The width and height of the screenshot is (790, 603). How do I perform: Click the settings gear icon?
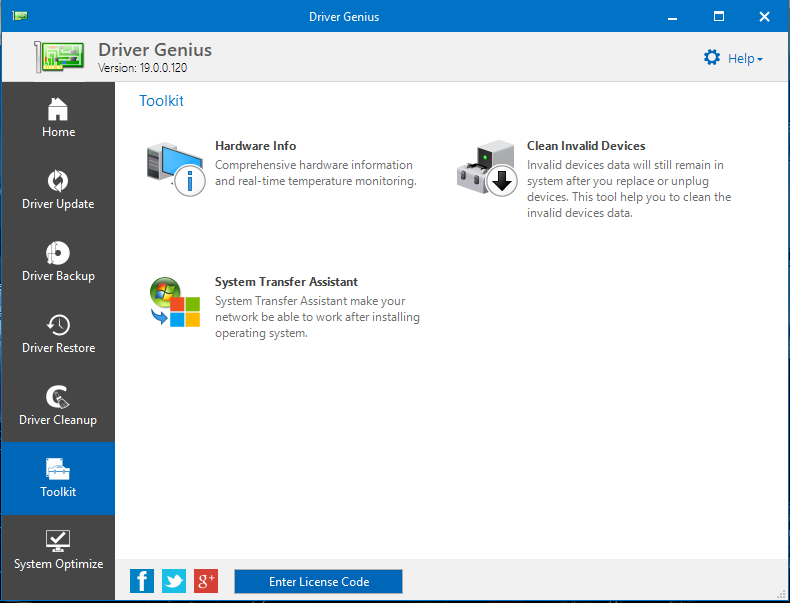pyautogui.click(x=711, y=57)
